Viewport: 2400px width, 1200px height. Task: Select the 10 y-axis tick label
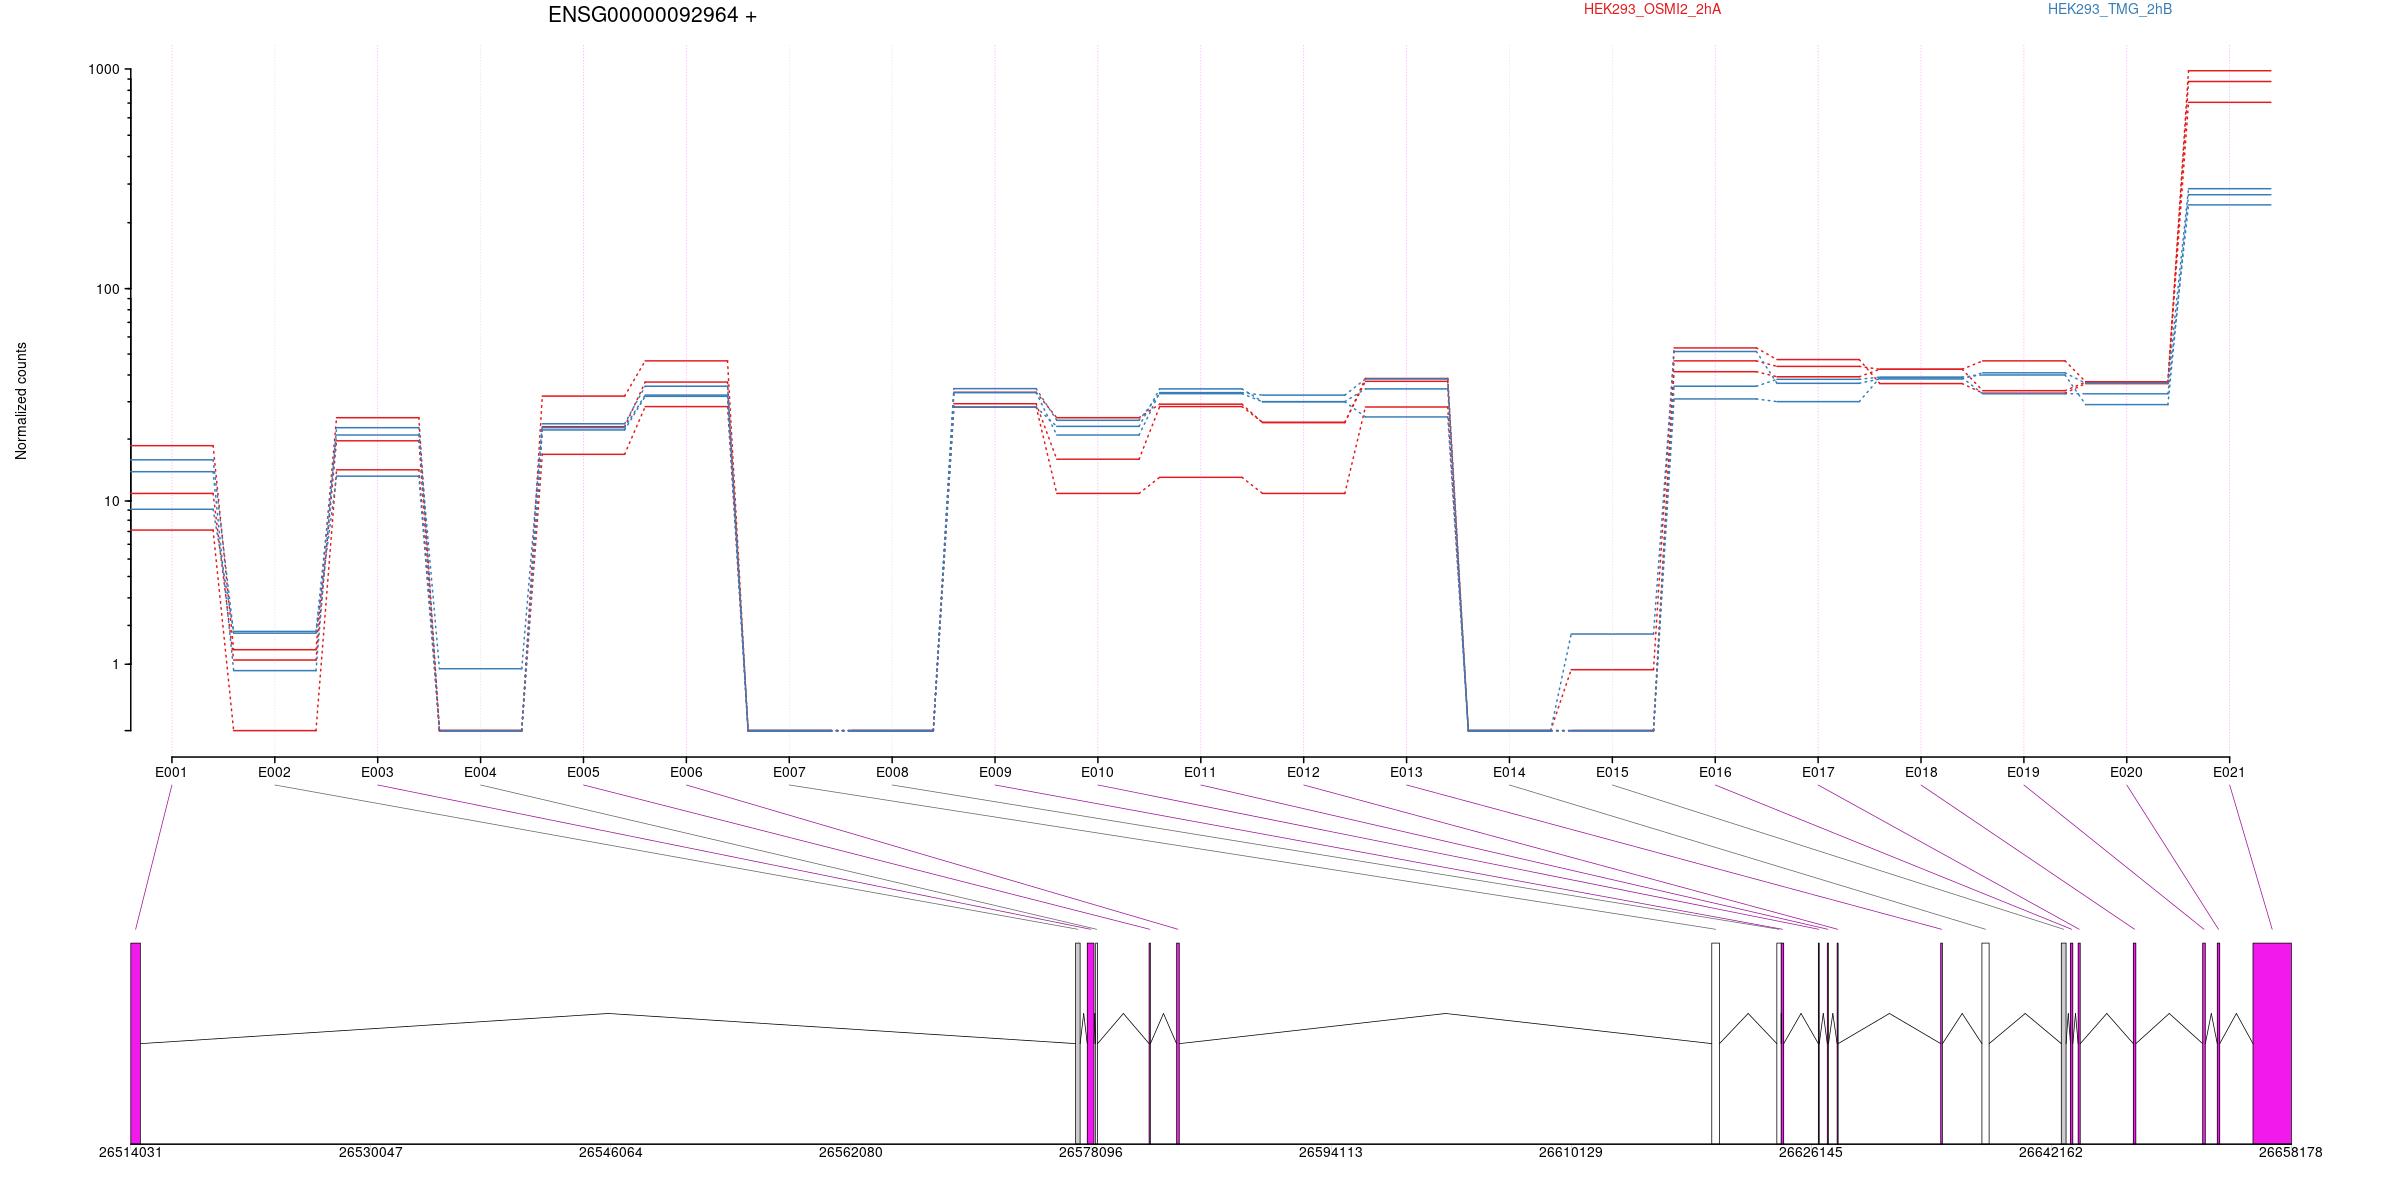click(x=111, y=501)
